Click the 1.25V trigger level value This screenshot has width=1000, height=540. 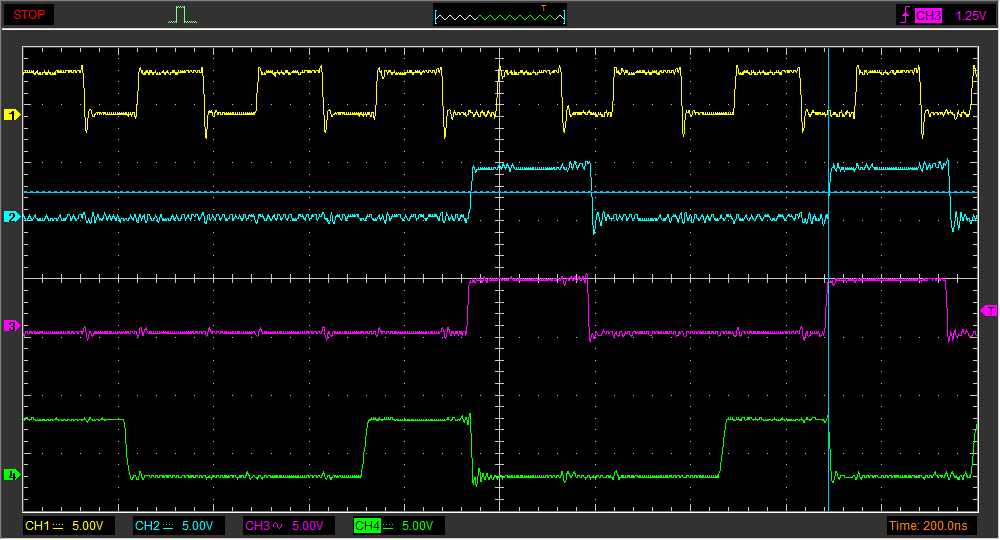pos(969,15)
